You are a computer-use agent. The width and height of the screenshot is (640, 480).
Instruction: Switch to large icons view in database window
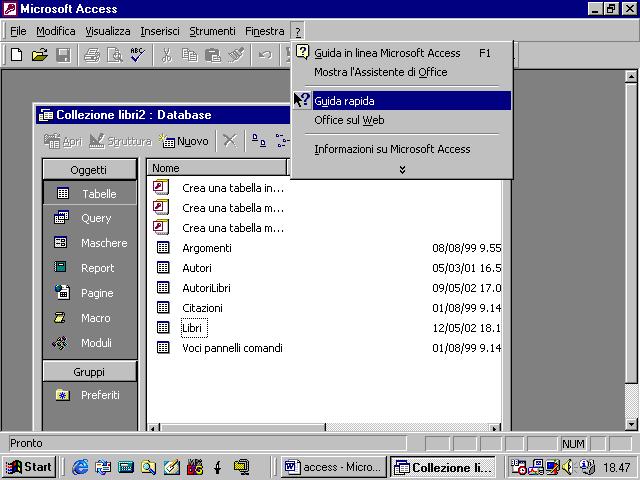click(258, 141)
